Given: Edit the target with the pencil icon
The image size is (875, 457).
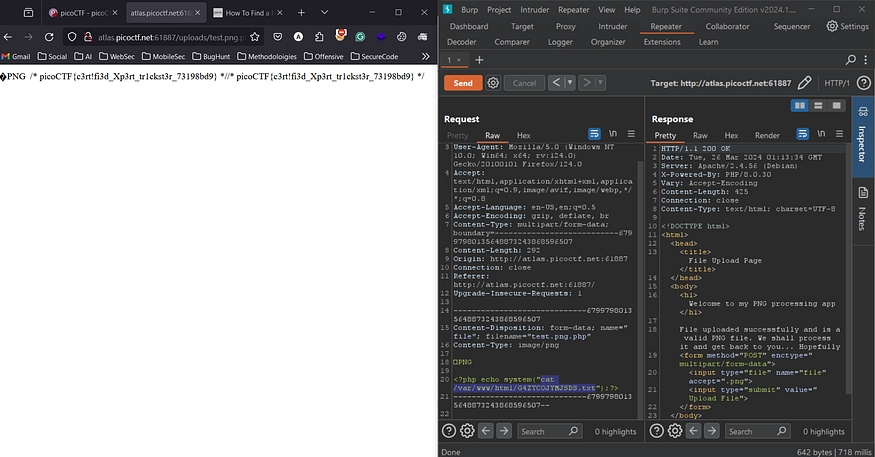Looking at the screenshot, I should tap(805, 82).
